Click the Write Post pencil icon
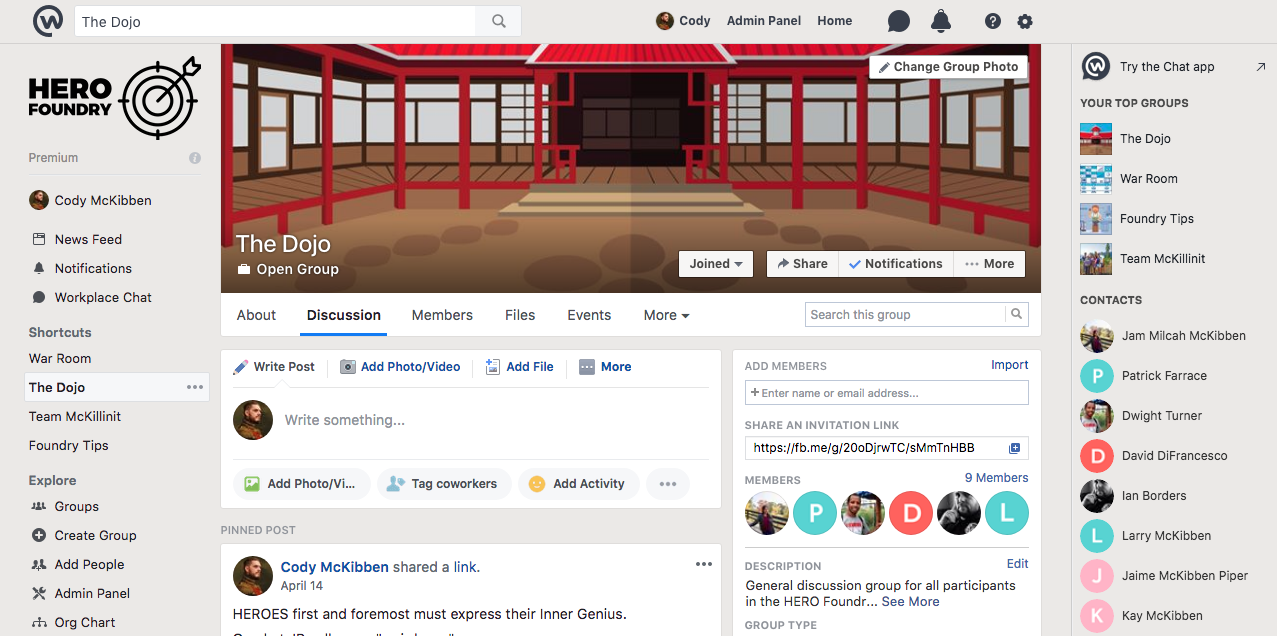 [x=241, y=367]
